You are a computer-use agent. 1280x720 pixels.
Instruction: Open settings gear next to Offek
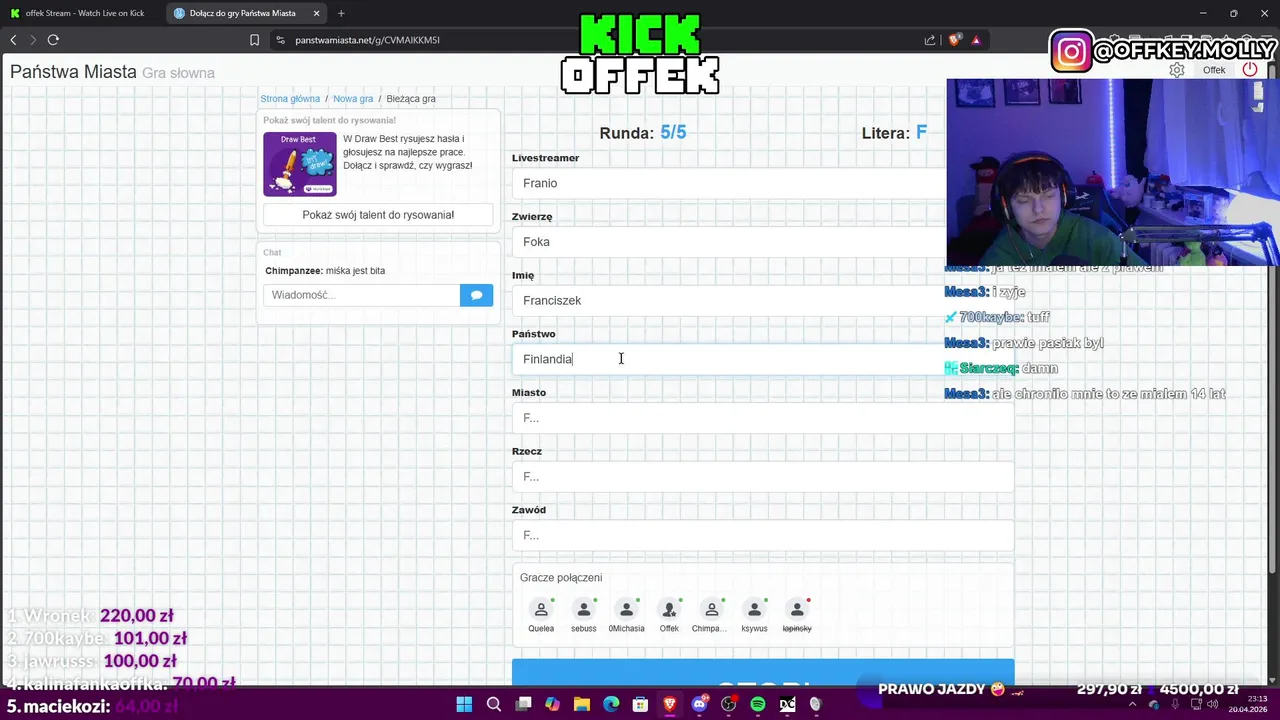(1177, 70)
